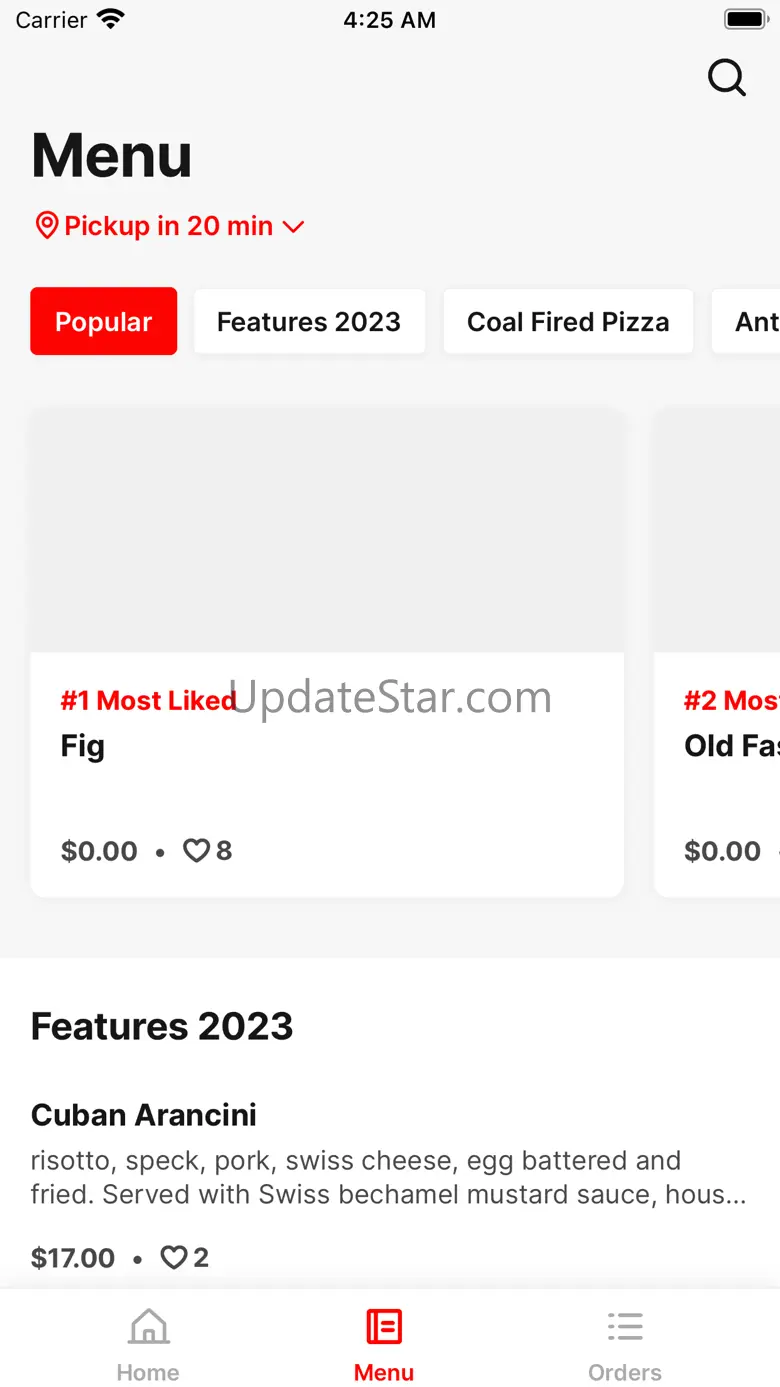The height and width of the screenshot is (1387, 780).
Task: Open the Fig item image placeholder
Action: point(327,531)
